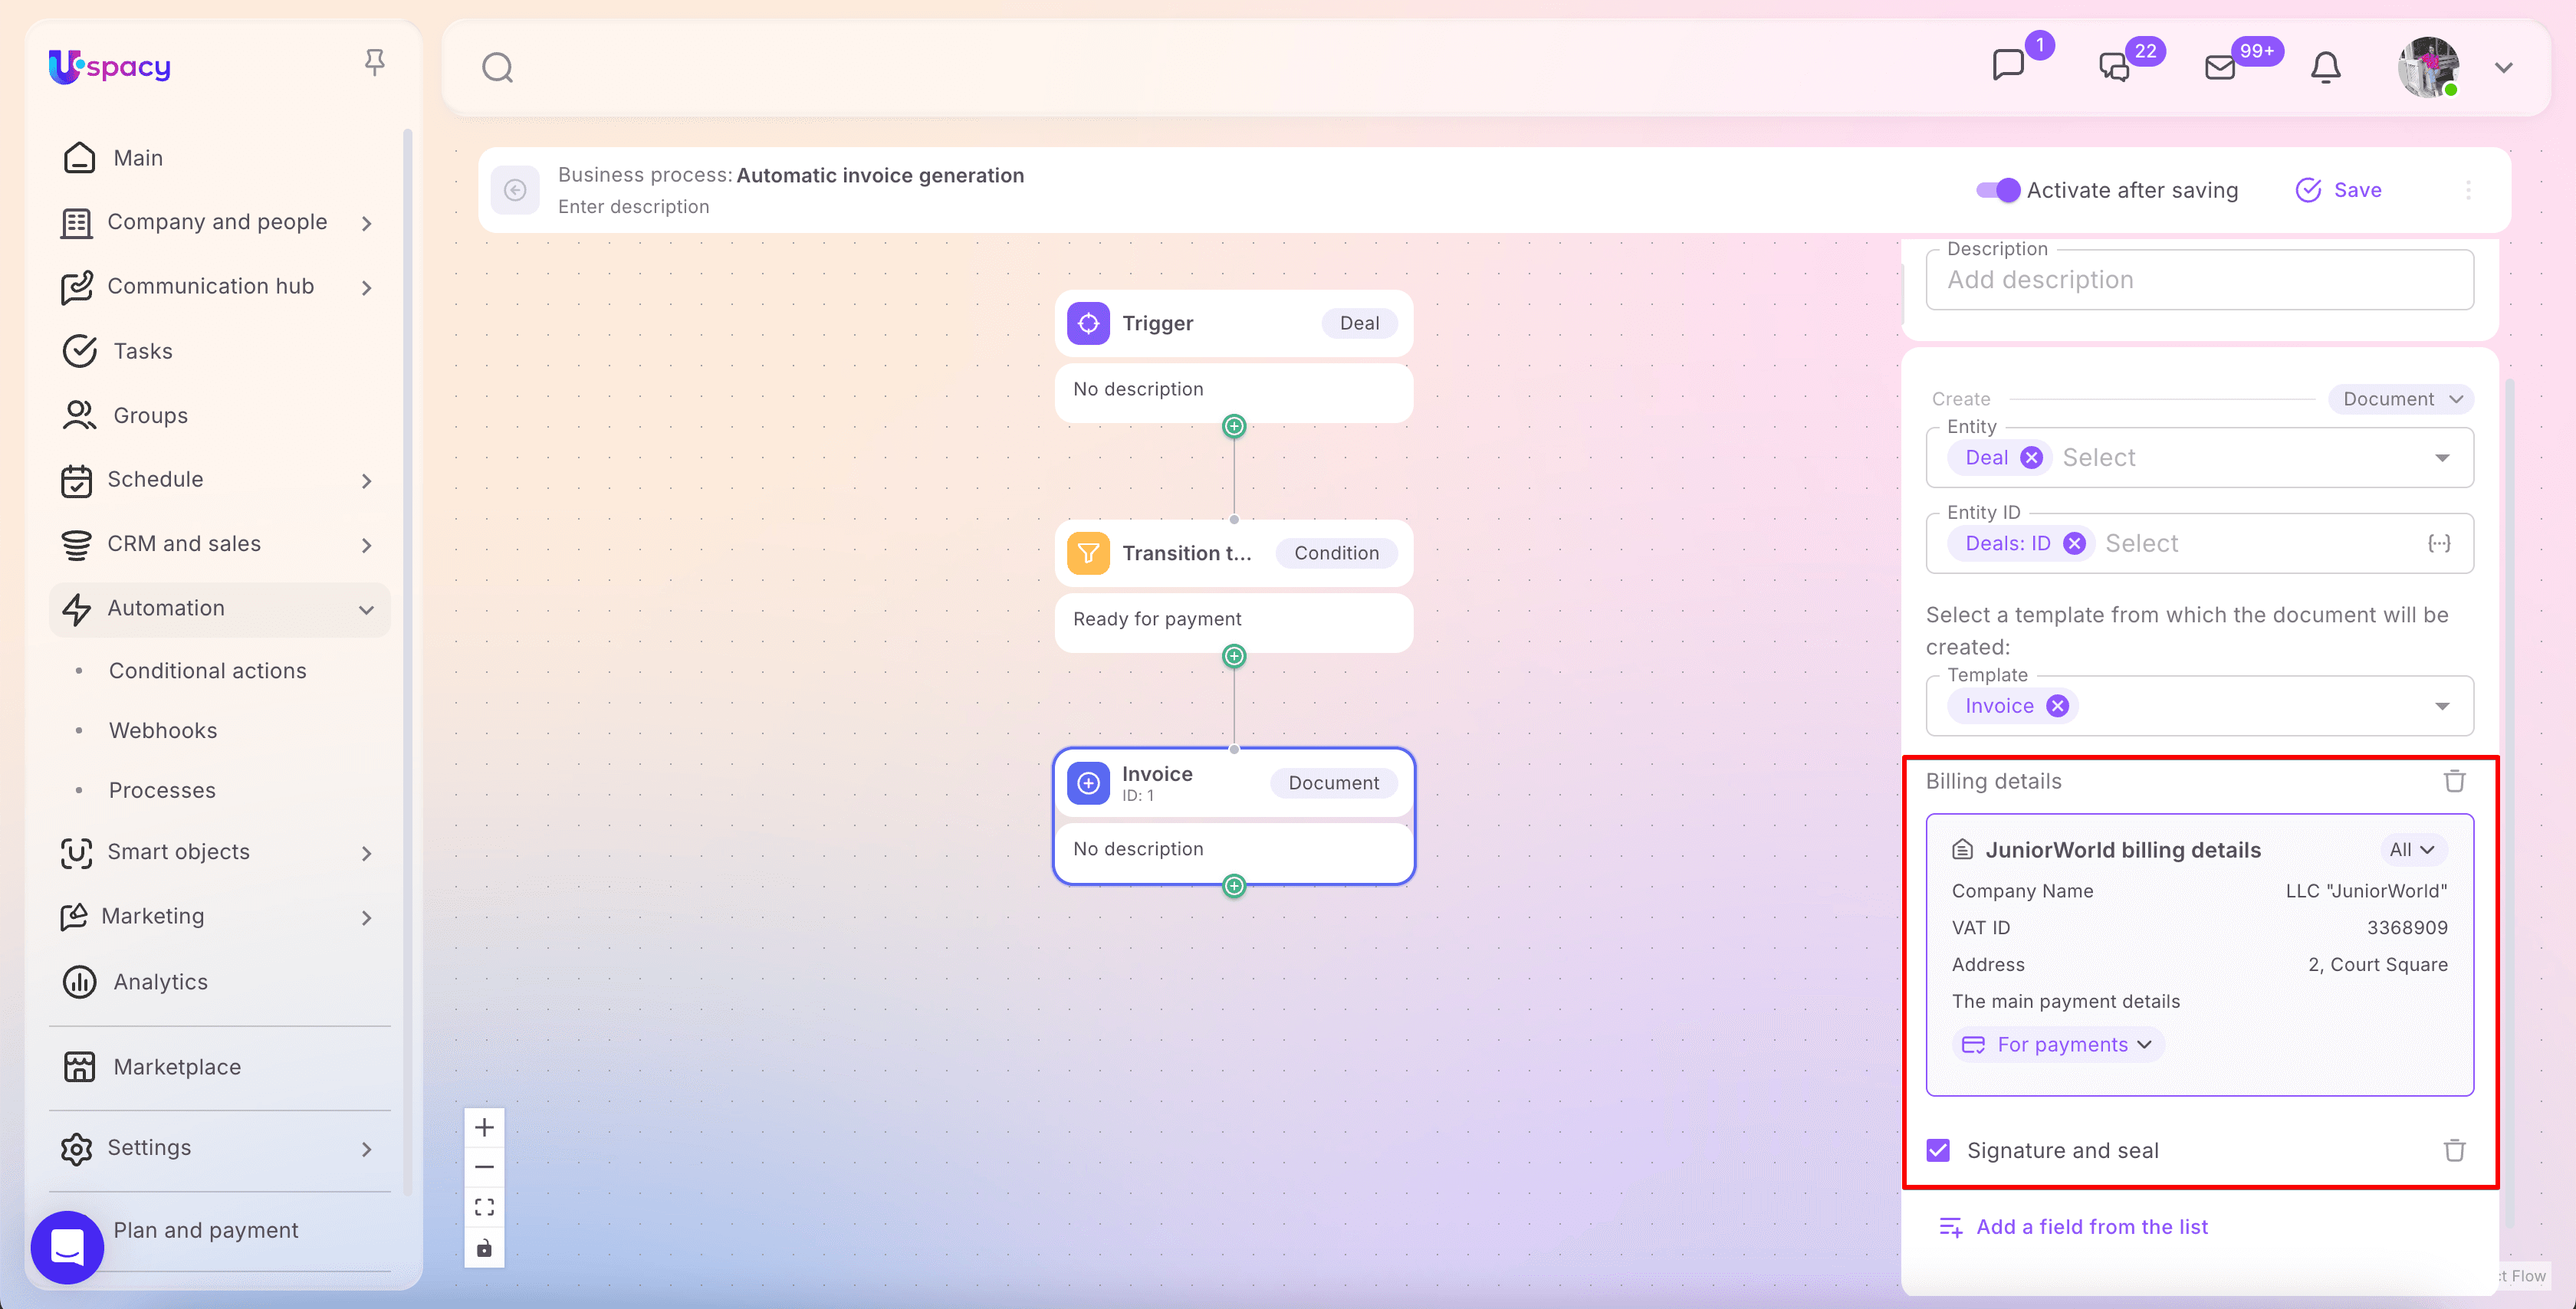
Task: Remove the Deals: ID chip
Action: coord(2074,544)
